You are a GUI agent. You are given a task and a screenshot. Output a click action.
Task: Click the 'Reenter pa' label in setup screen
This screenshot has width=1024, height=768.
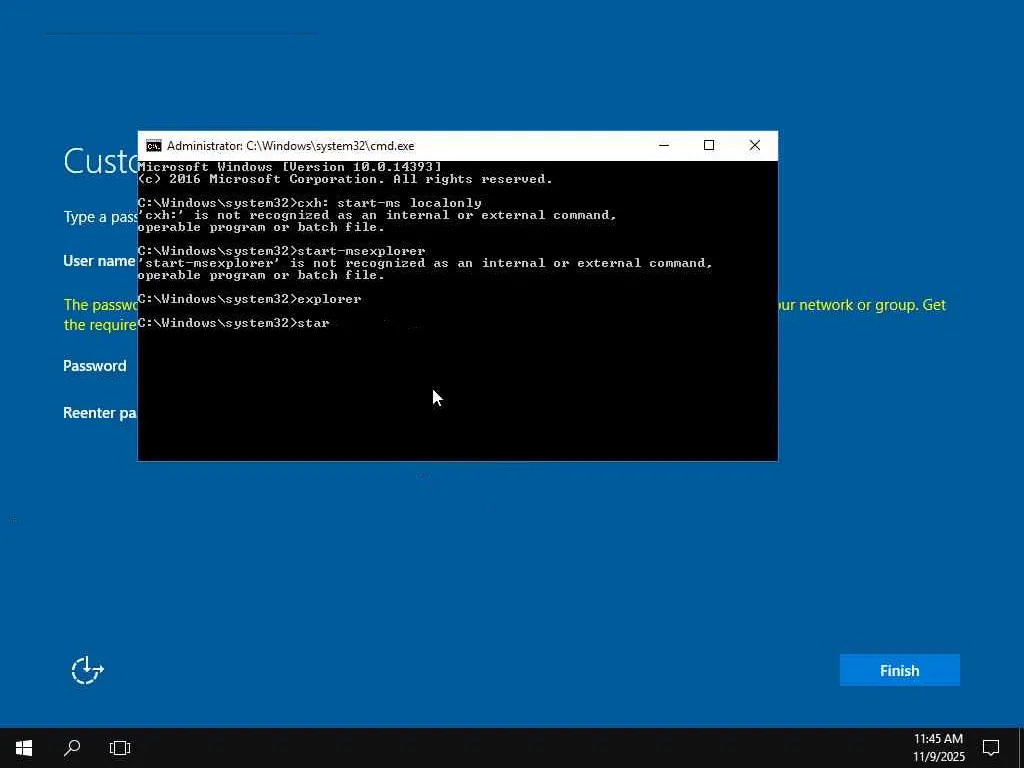point(100,413)
